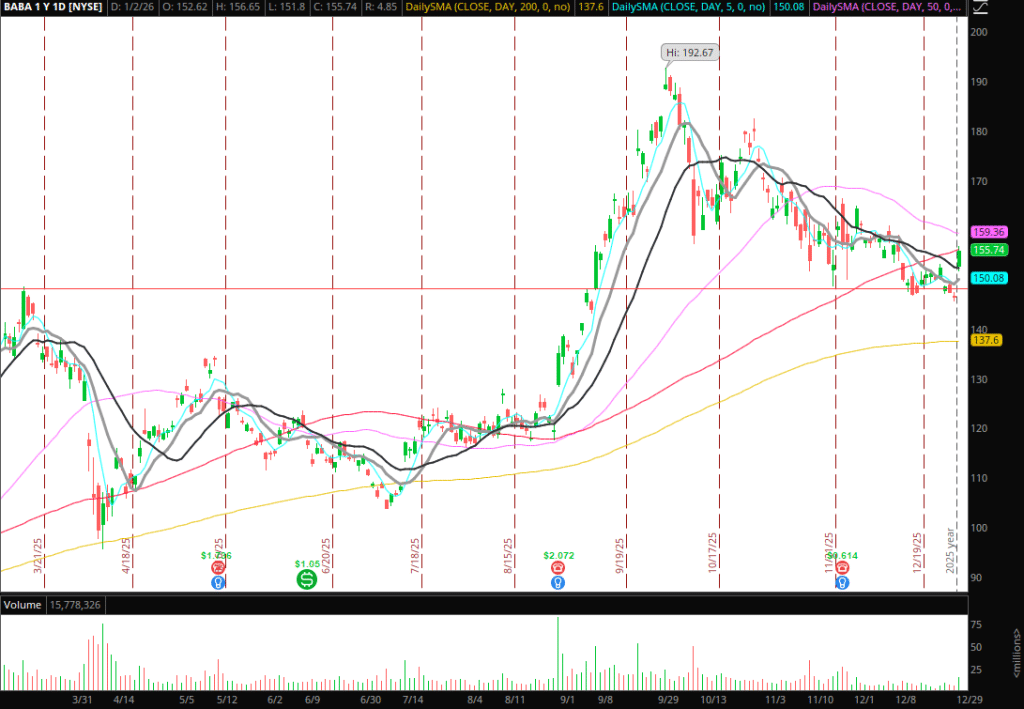Click the blue lightbulb below $2.072 earnings
This screenshot has width=1024, height=709.
pos(557,582)
